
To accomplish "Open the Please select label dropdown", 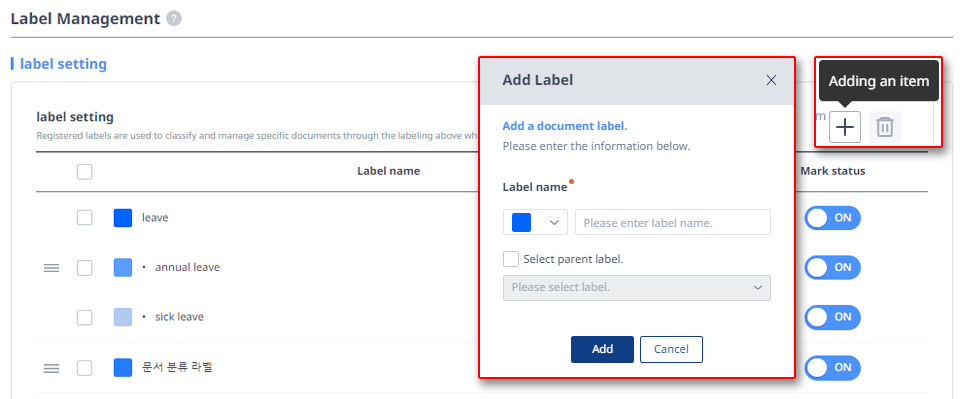I will click(637, 288).
